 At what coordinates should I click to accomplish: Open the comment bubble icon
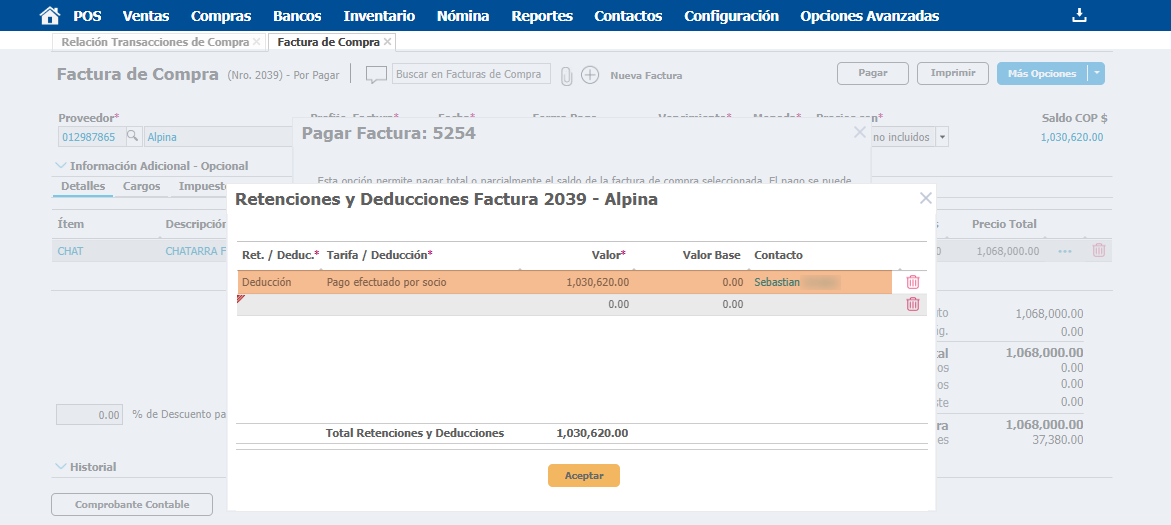[x=376, y=75]
